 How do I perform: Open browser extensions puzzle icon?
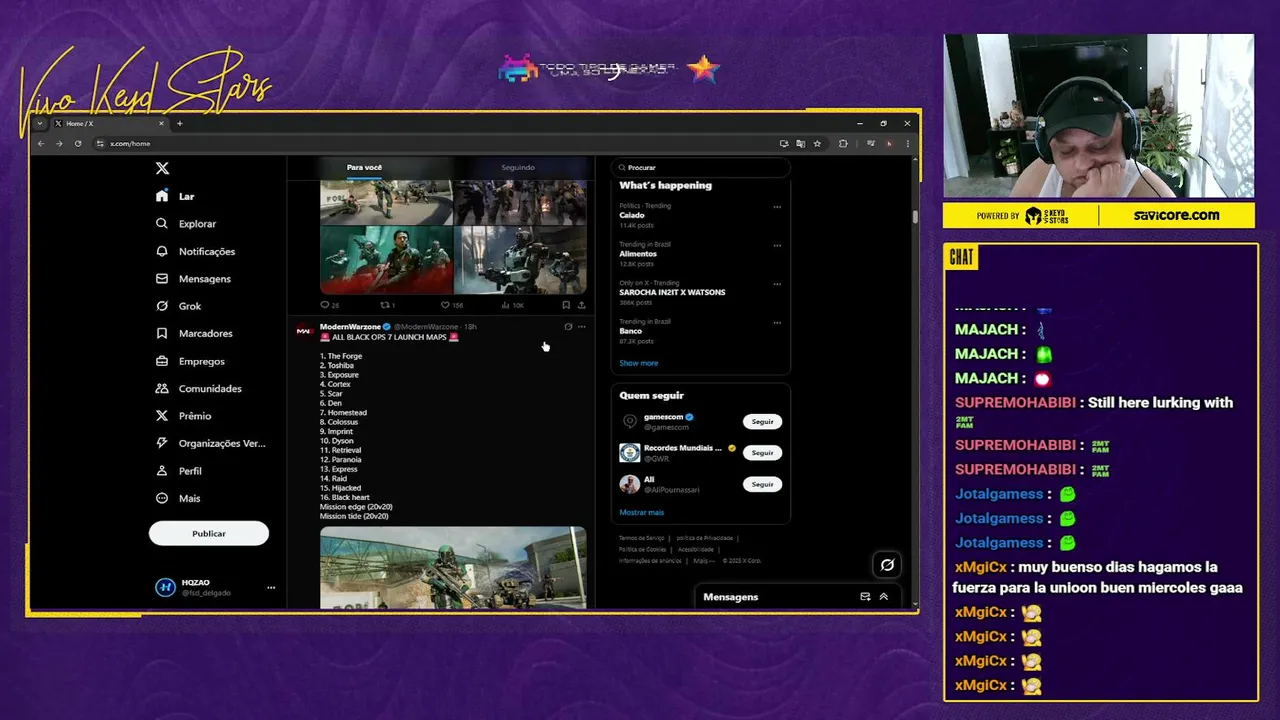coord(843,143)
